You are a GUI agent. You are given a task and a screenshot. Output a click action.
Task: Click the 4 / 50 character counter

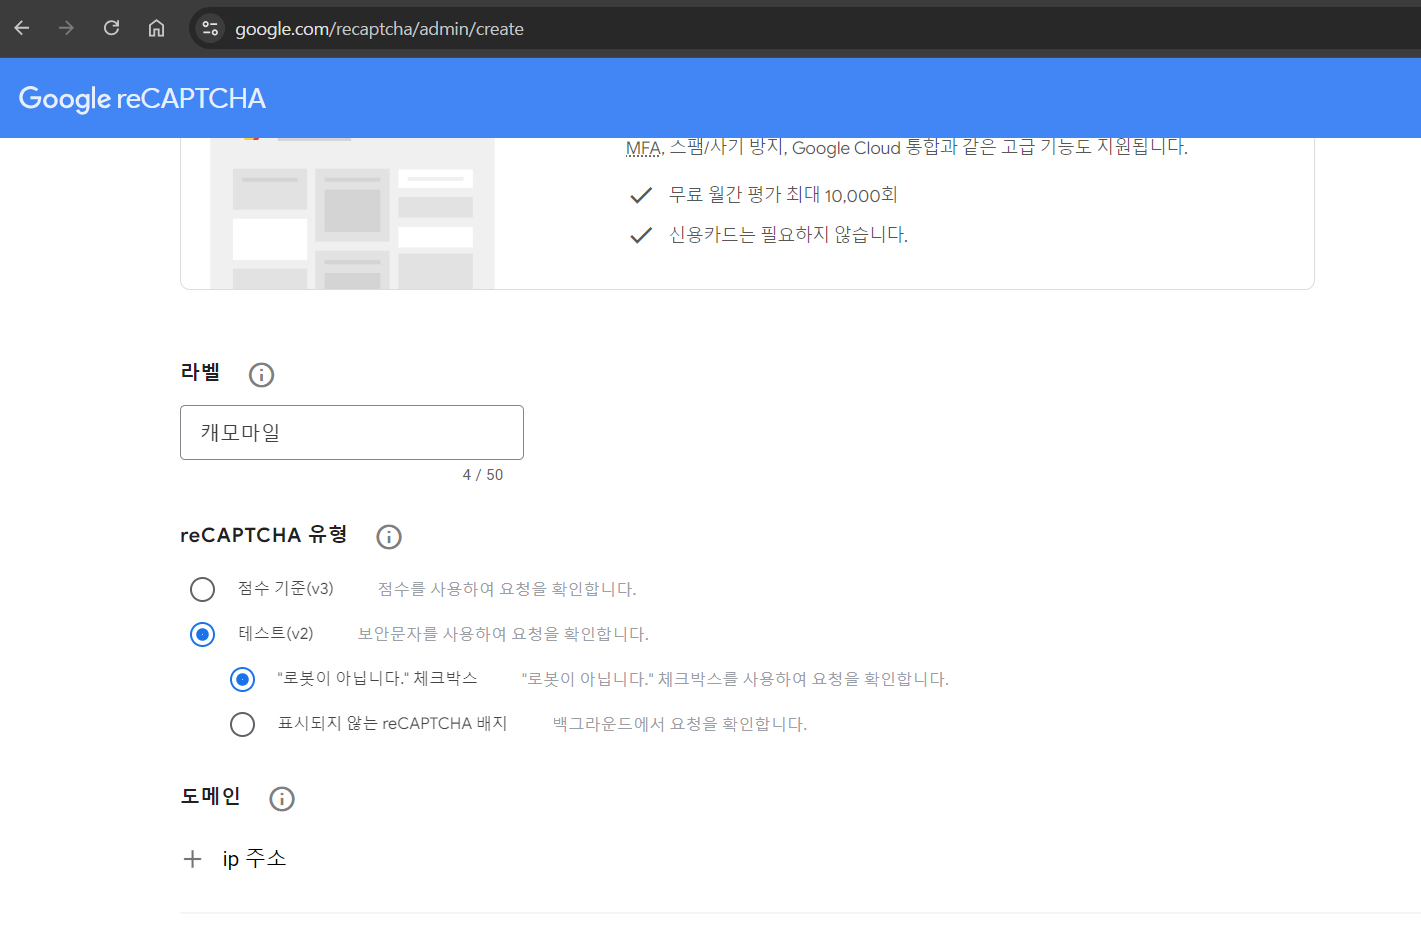pyautogui.click(x=483, y=475)
